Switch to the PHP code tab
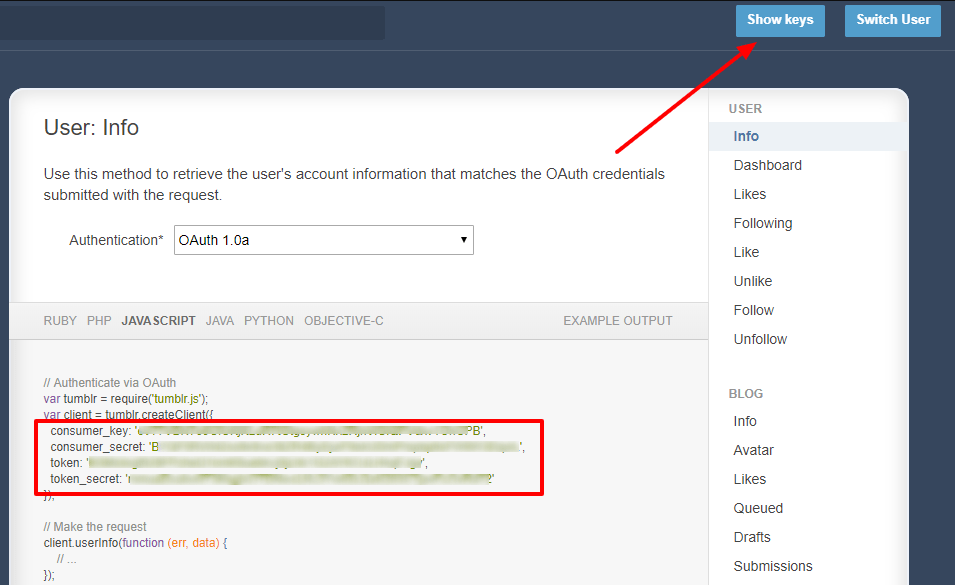The image size is (955, 585). point(98,320)
